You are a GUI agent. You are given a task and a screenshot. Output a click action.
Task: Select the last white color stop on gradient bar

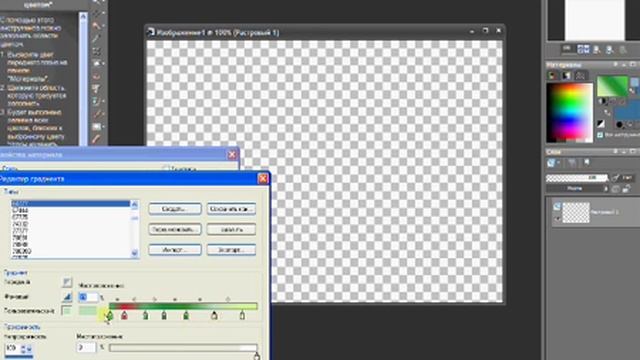click(242, 315)
